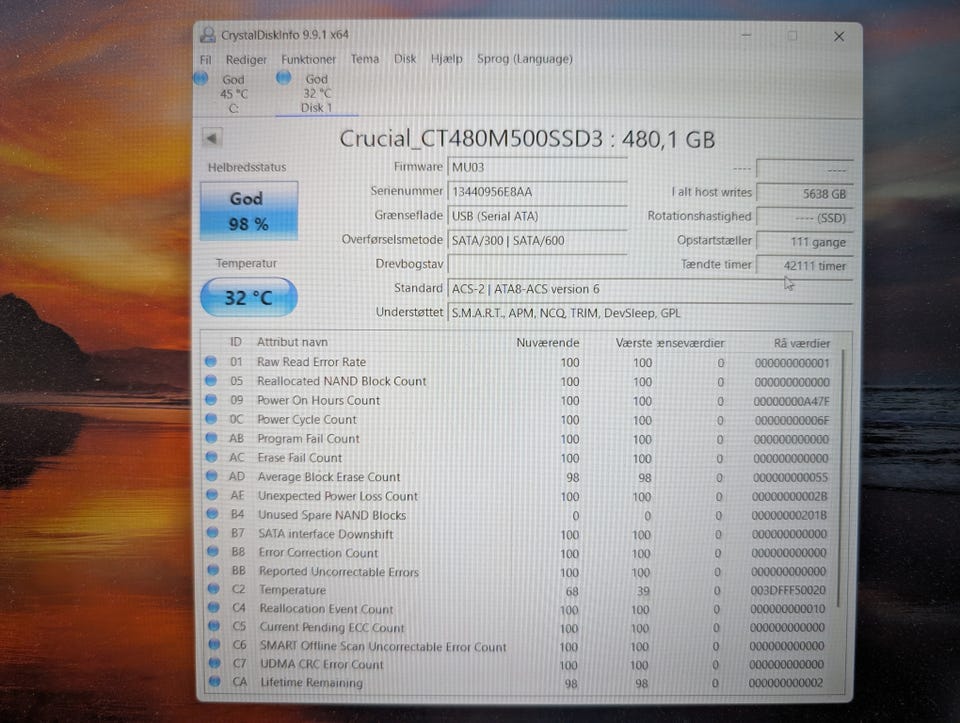Click the status dot for Average Block Erase Count
The image size is (960, 723).
click(212, 476)
